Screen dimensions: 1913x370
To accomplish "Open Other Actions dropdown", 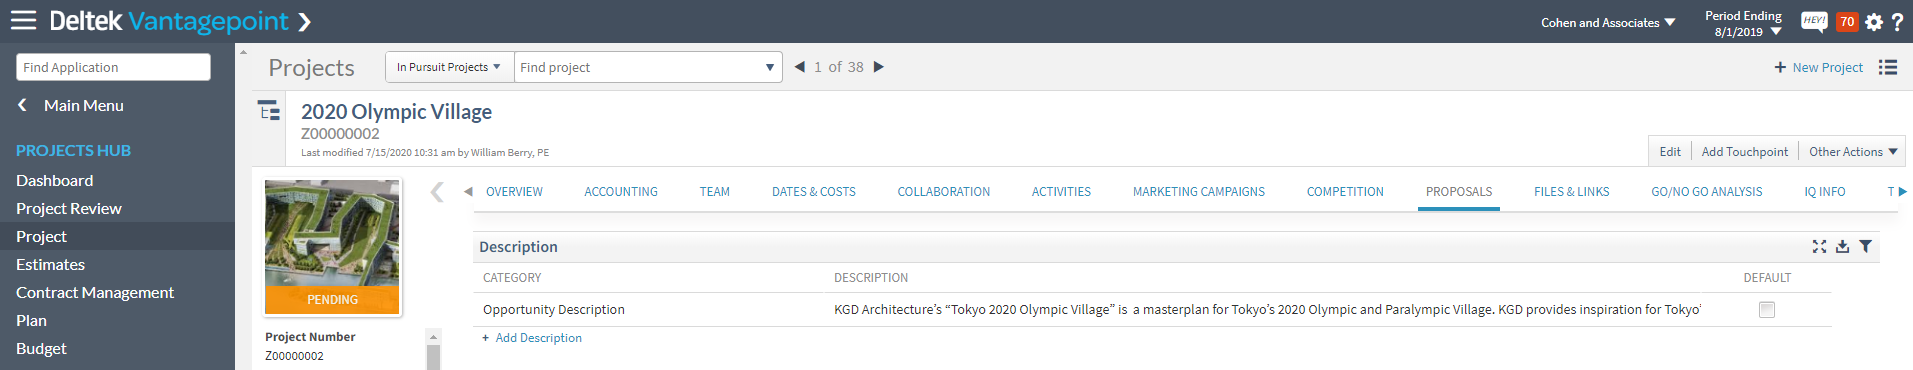I will click(x=1853, y=151).
